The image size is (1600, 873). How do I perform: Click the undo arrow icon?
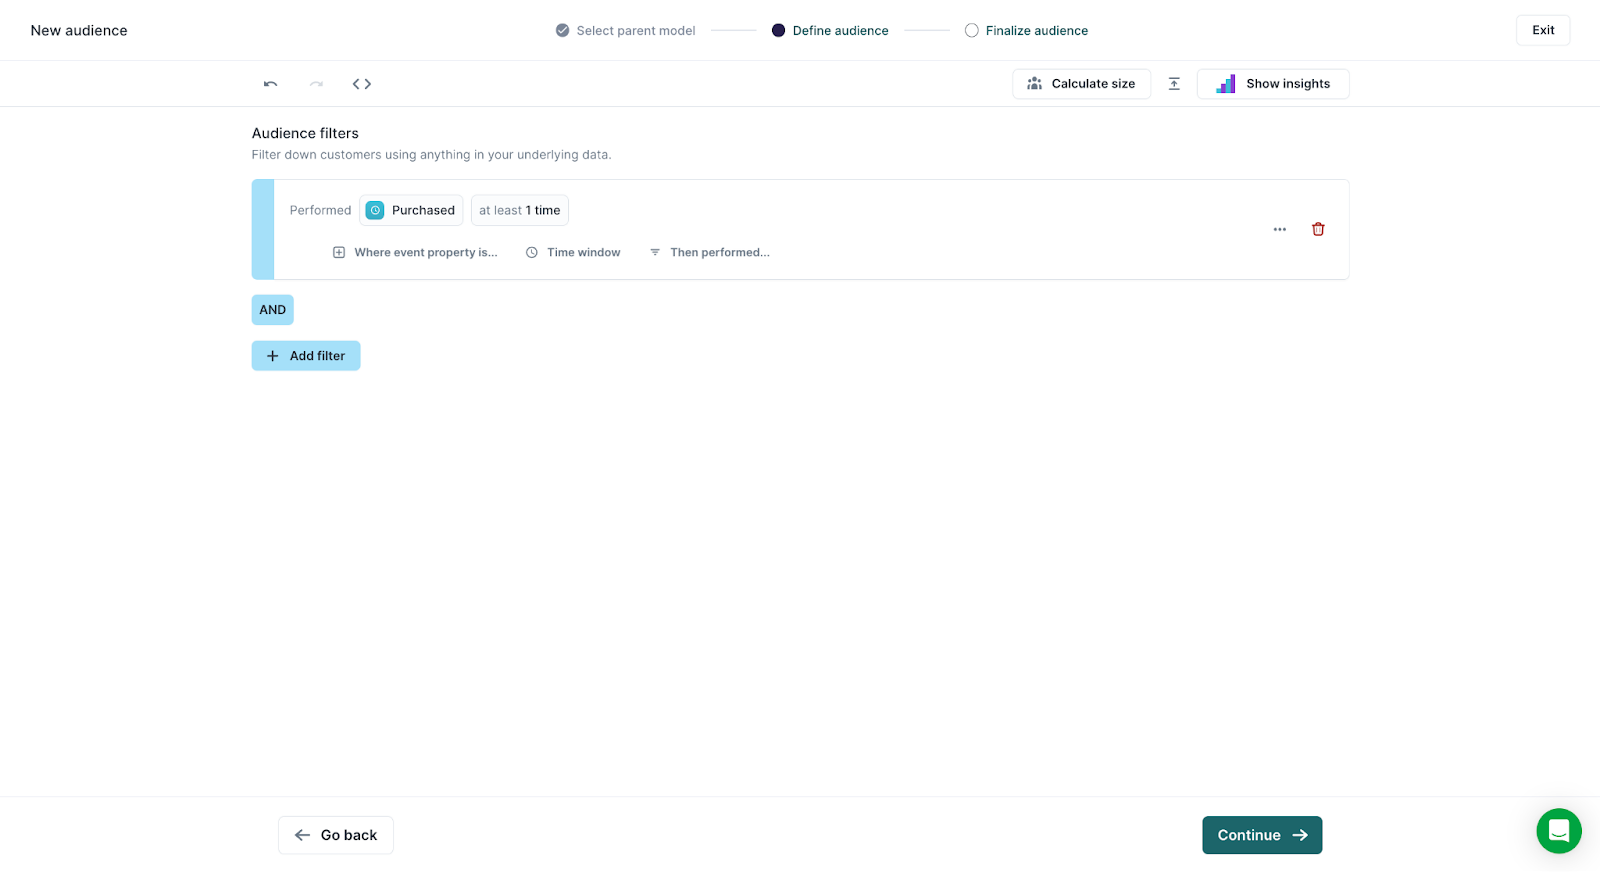270,84
